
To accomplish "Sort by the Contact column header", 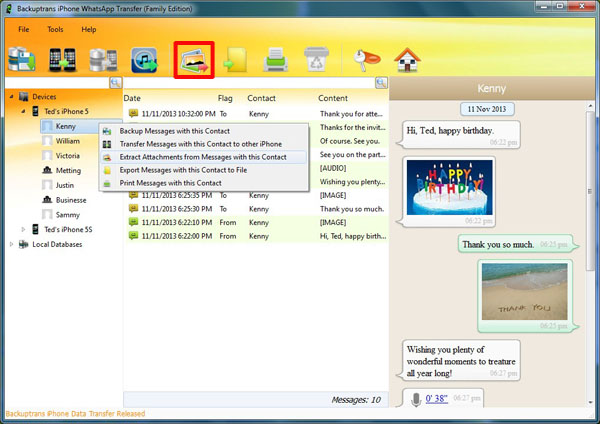I will pos(261,98).
